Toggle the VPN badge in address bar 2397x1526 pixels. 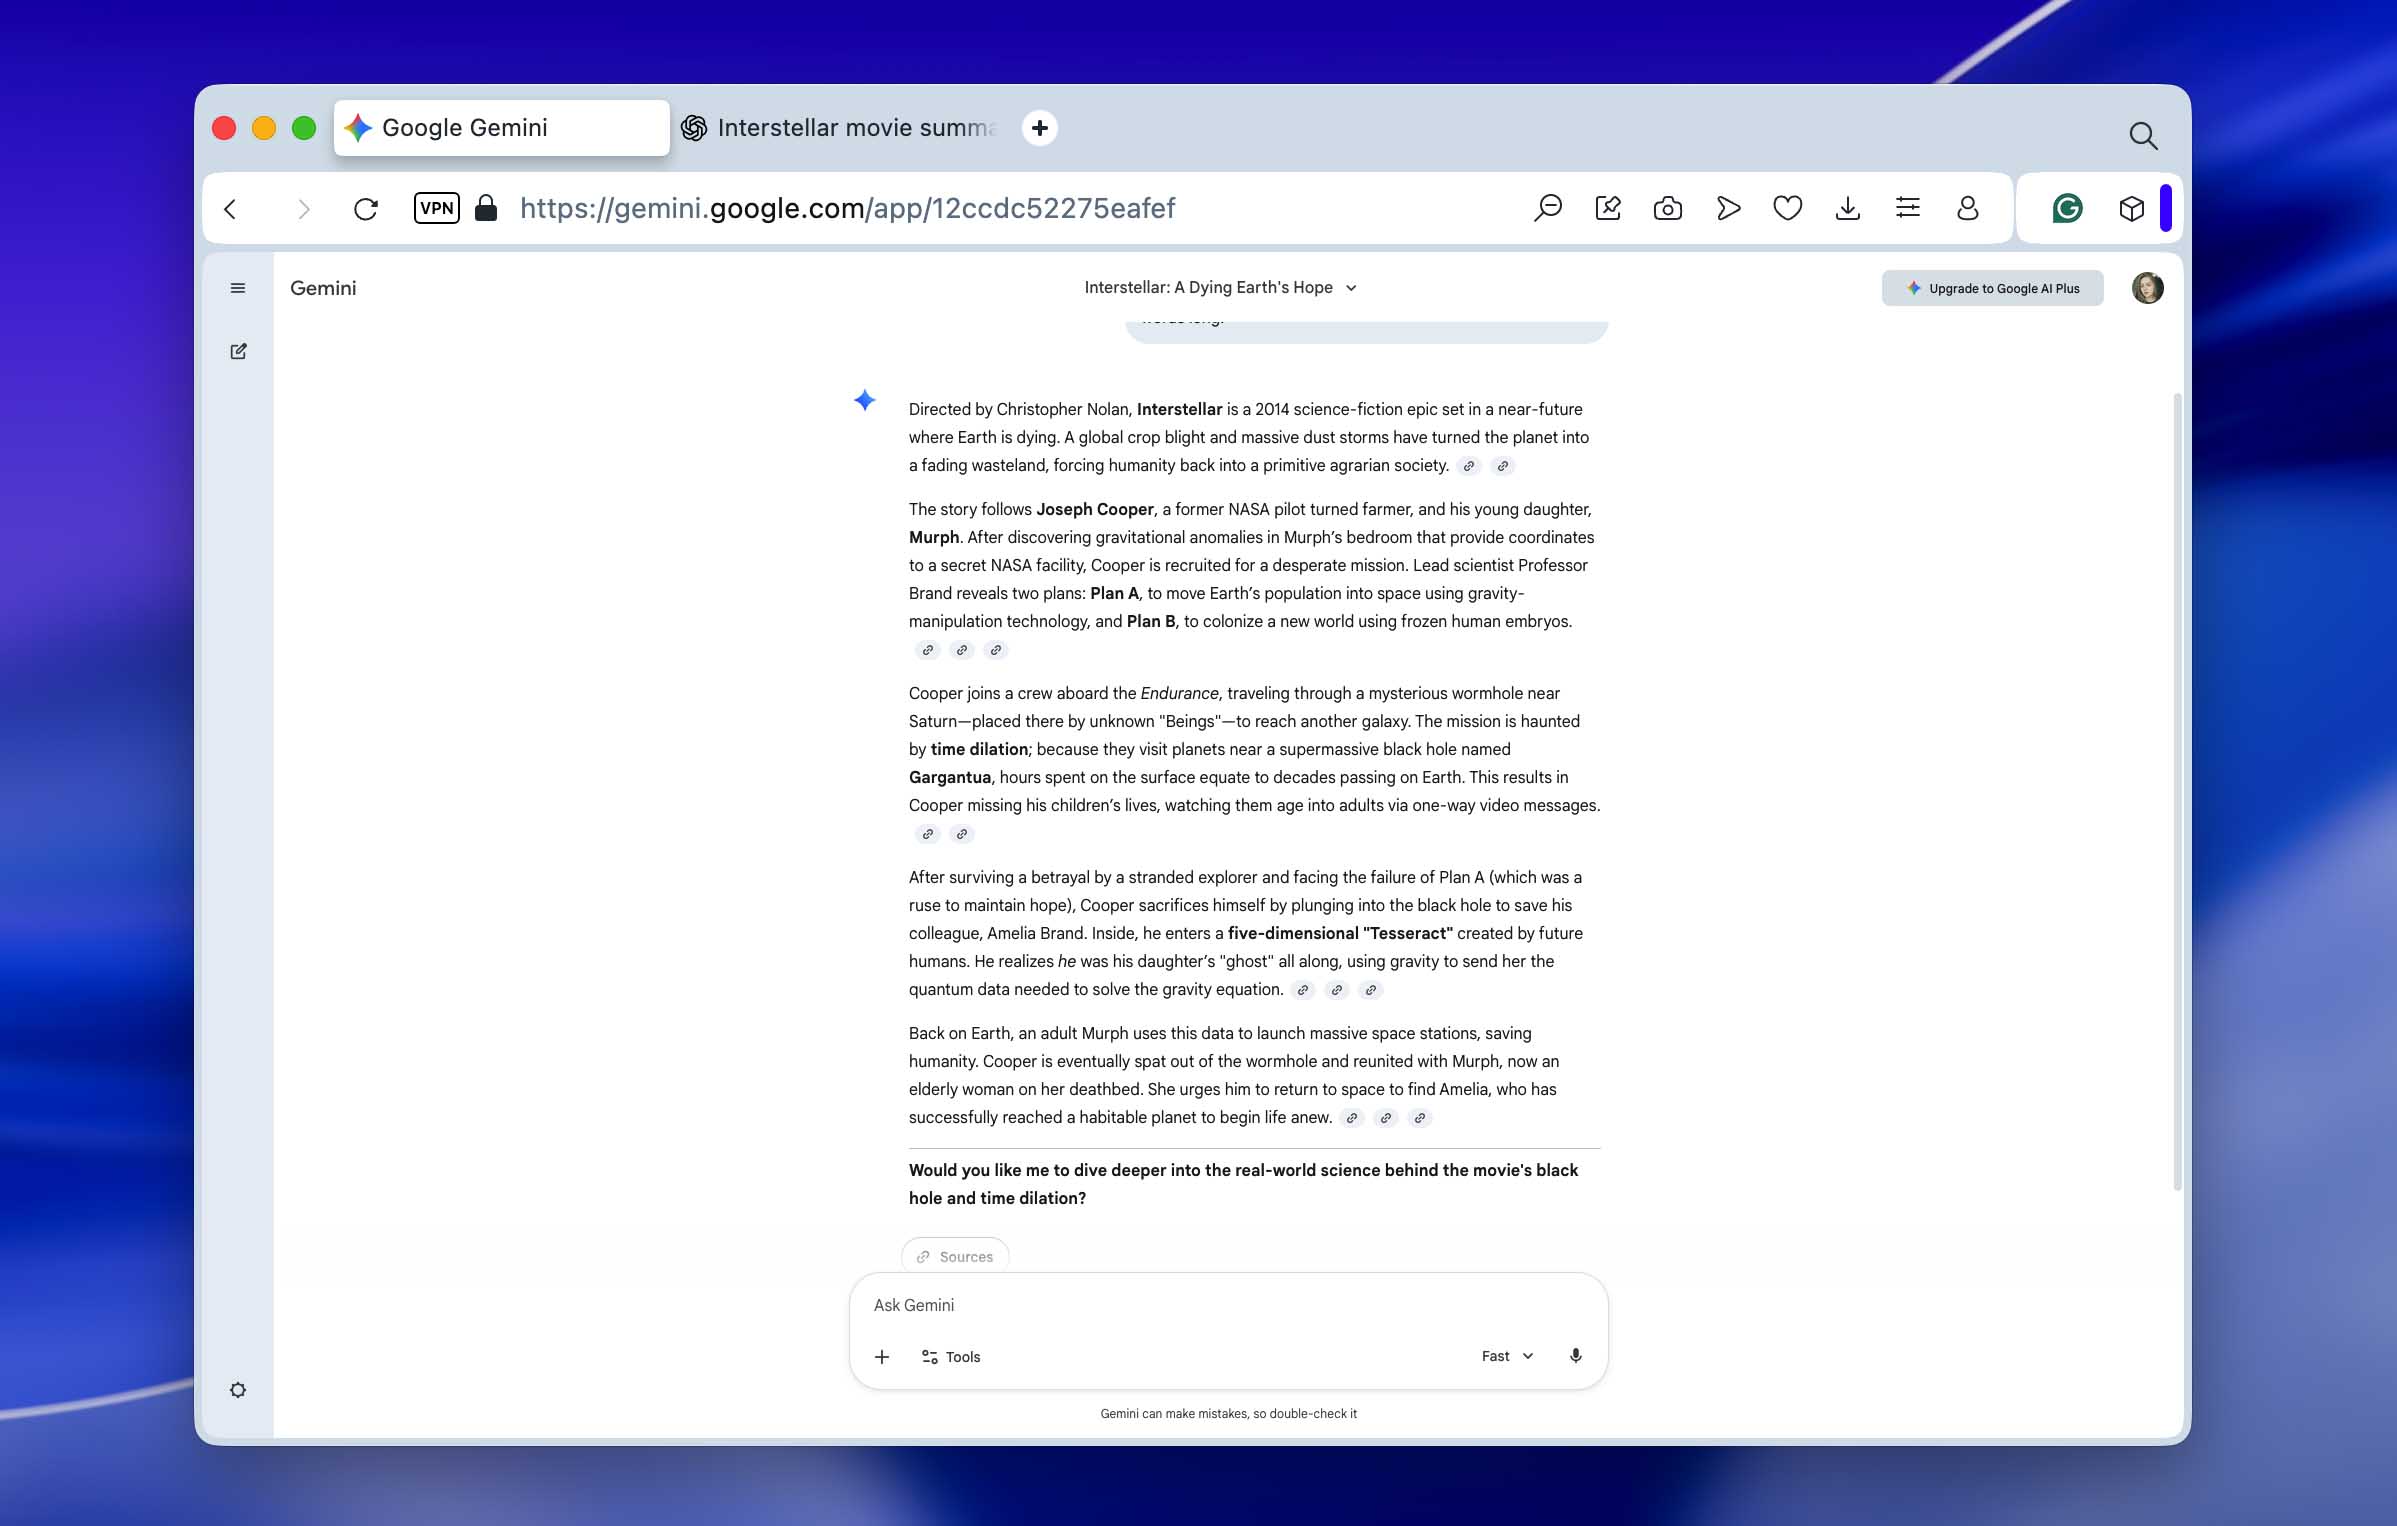click(x=437, y=208)
